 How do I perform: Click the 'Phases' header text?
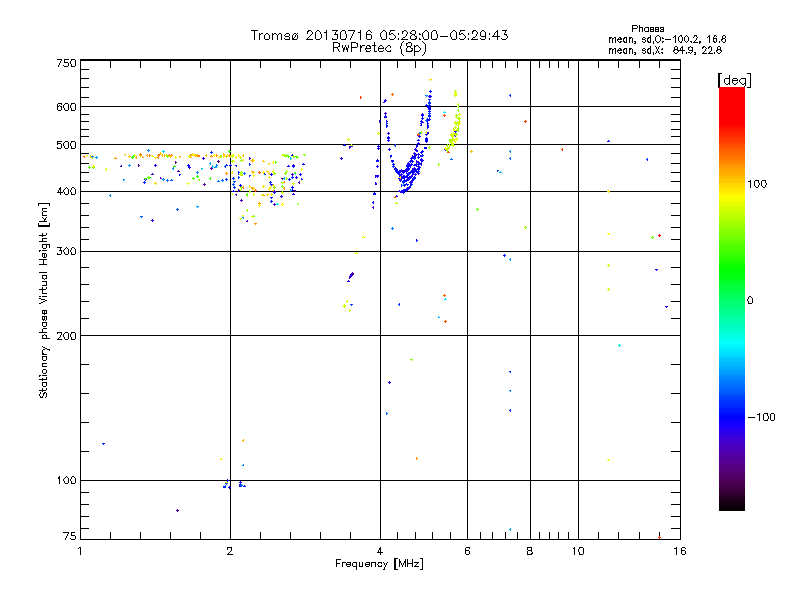point(647,29)
